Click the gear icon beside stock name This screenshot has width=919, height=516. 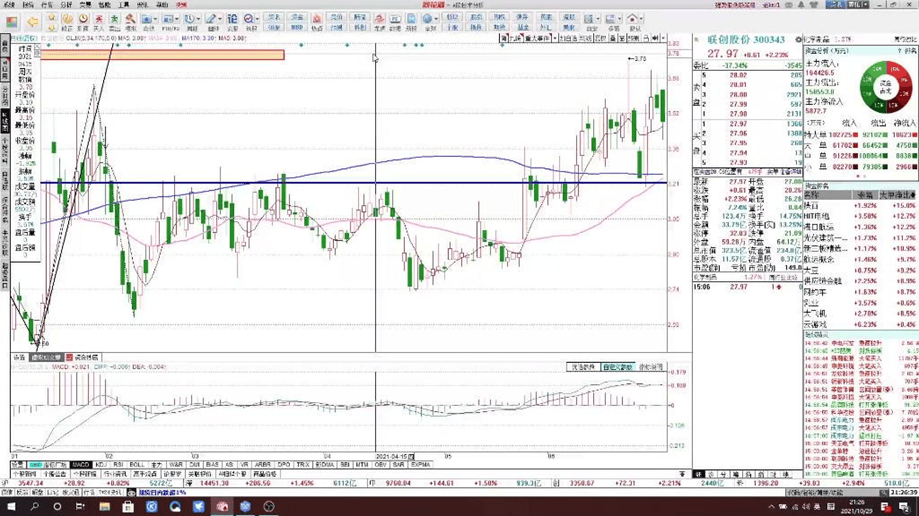click(799, 39)
